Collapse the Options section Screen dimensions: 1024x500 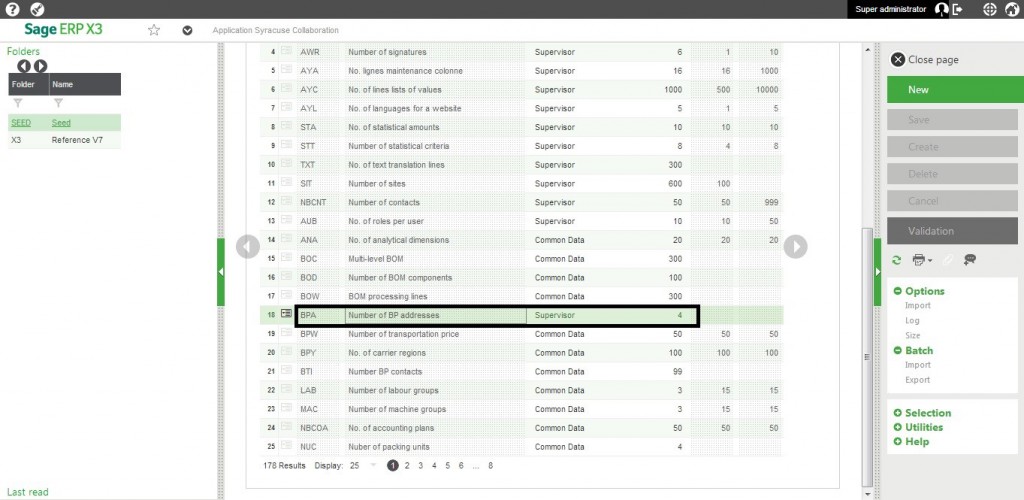(898, 292)
